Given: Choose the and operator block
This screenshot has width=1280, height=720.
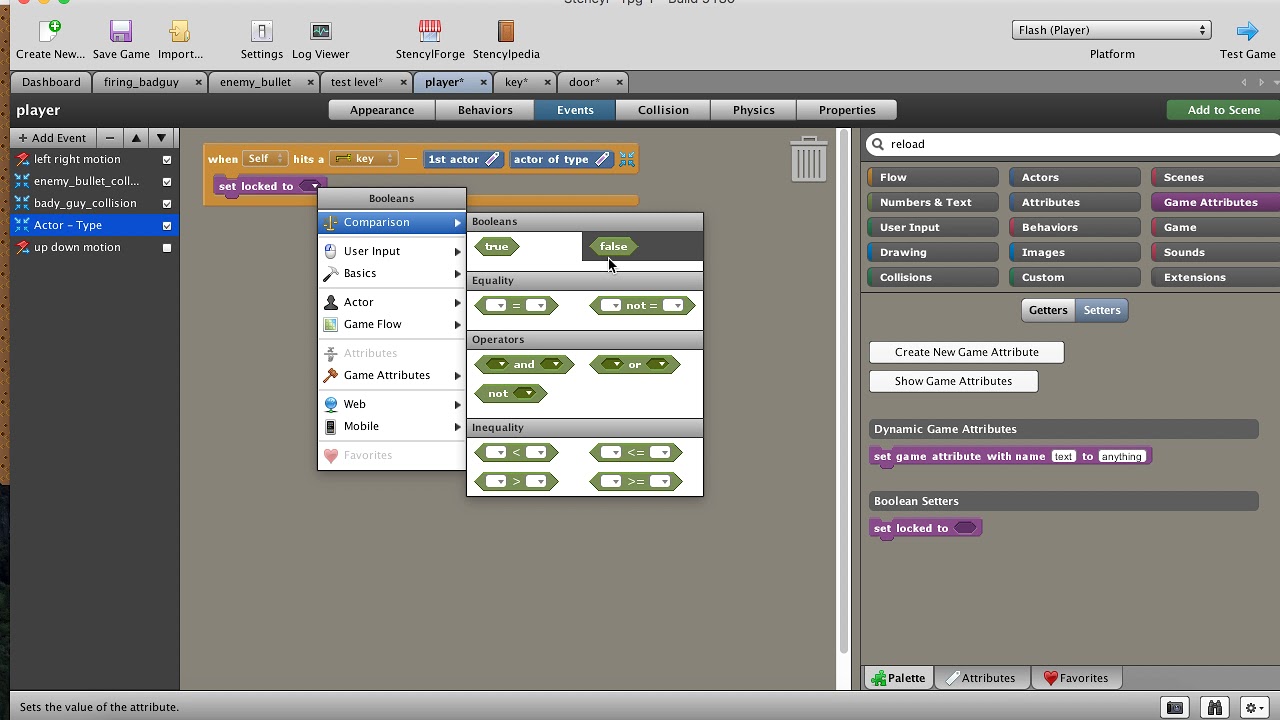Looking at the screenshot, I should (524, 364).
